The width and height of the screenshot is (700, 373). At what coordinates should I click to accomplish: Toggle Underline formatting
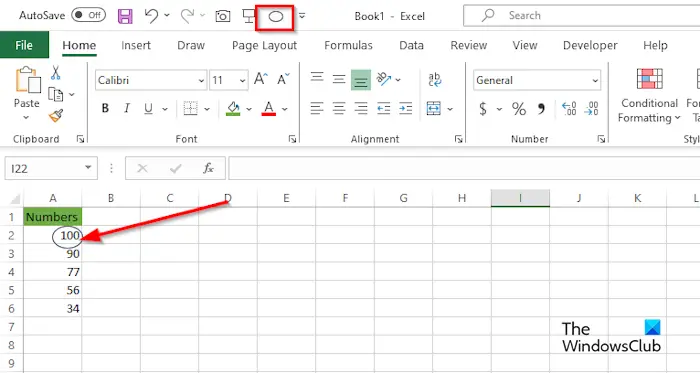pyautogui.click(x=148, y=108)
